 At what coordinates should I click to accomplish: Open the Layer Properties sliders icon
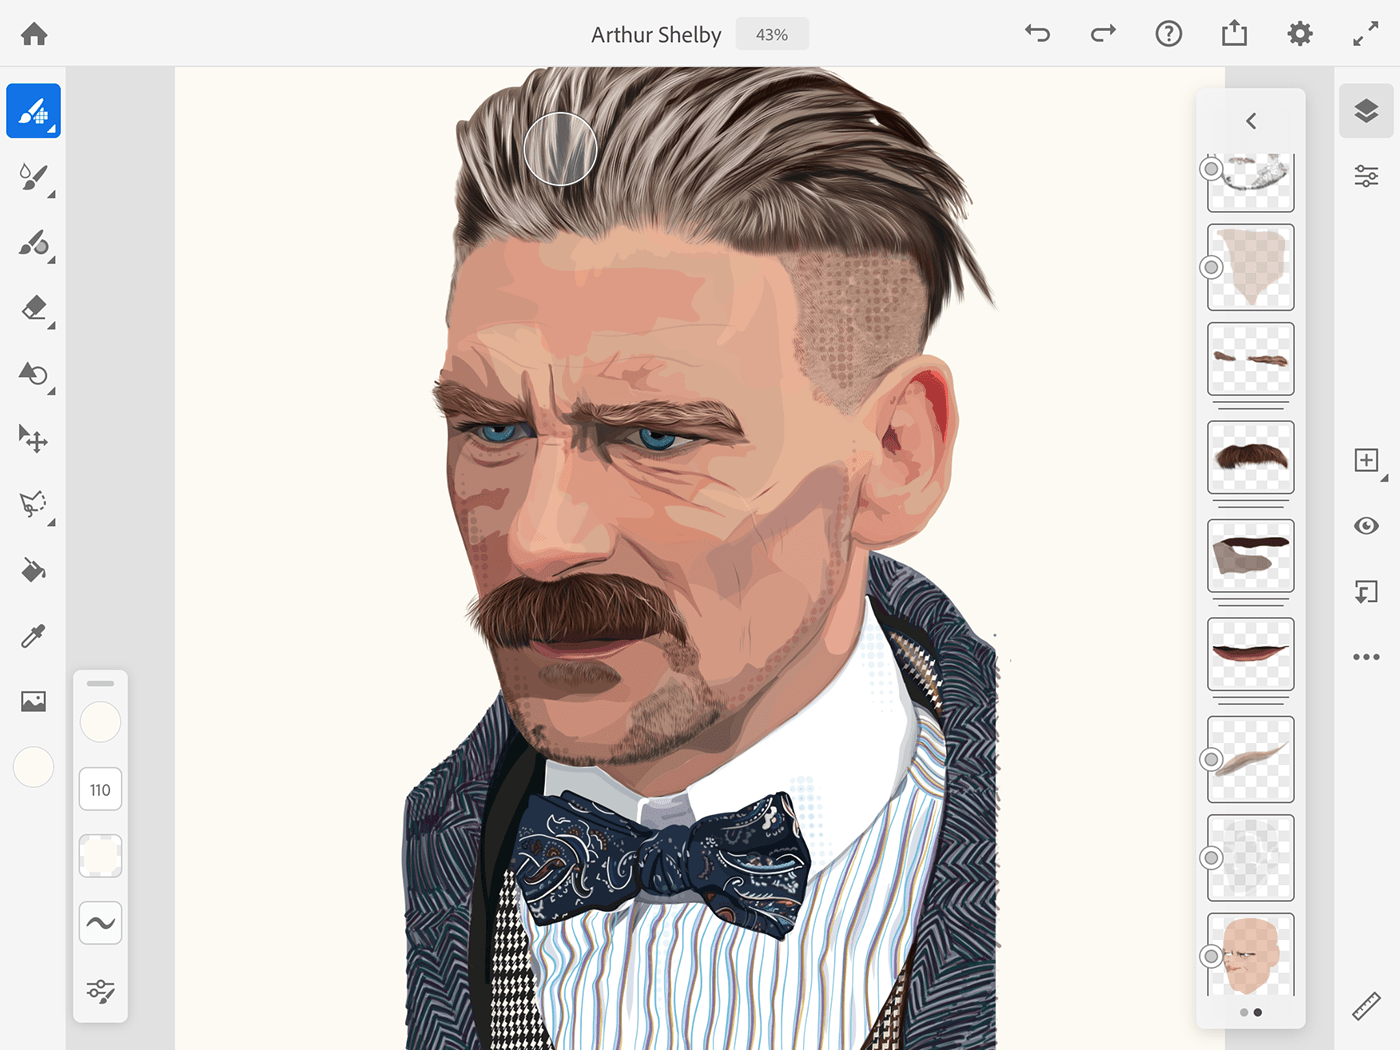1366,177
